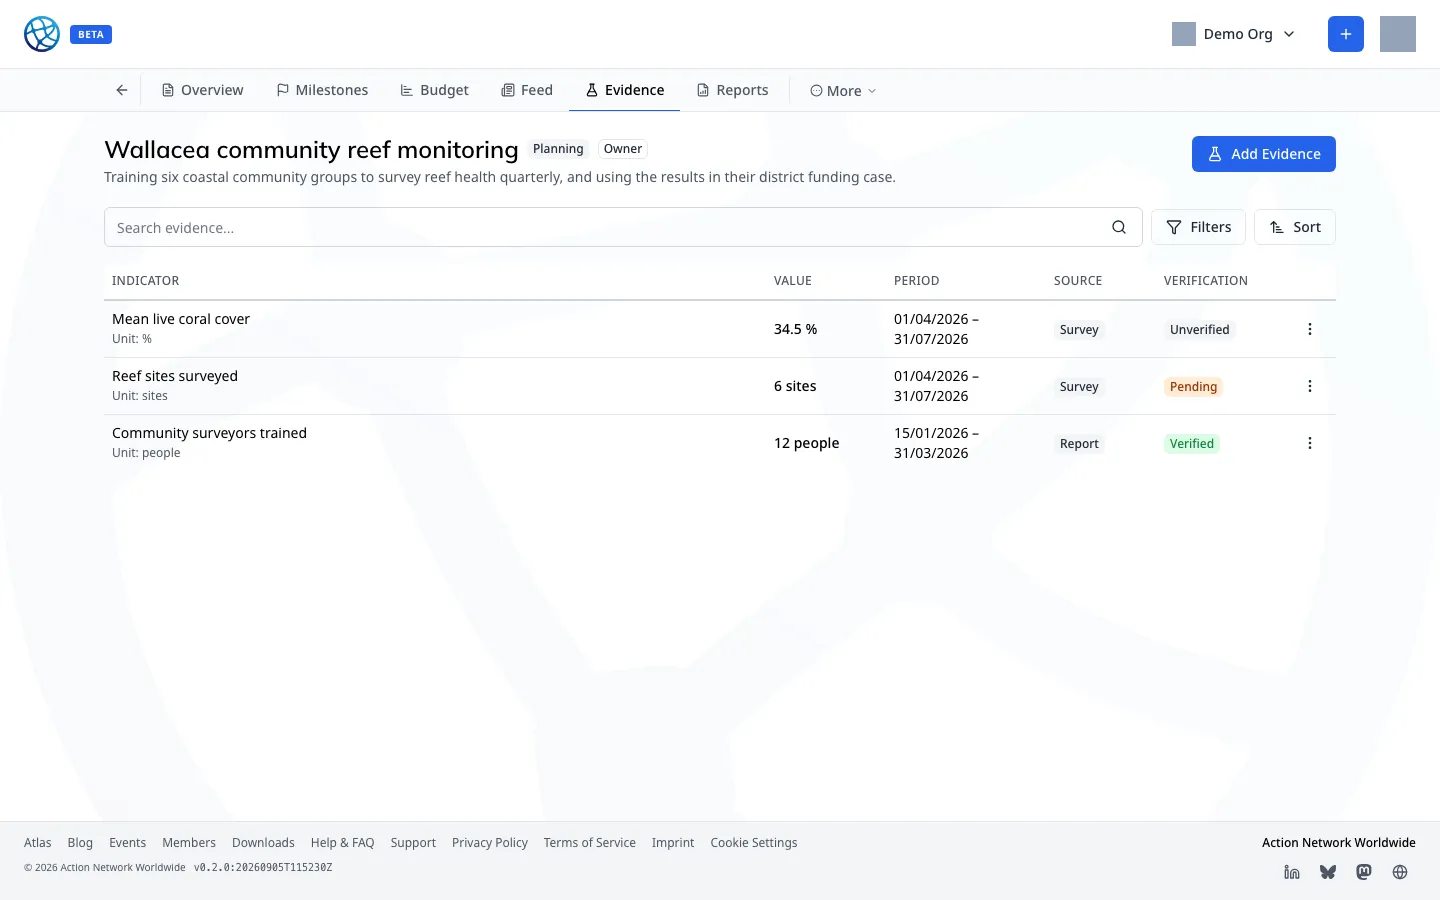Open the Filters options

click(x=1198, y=227)
